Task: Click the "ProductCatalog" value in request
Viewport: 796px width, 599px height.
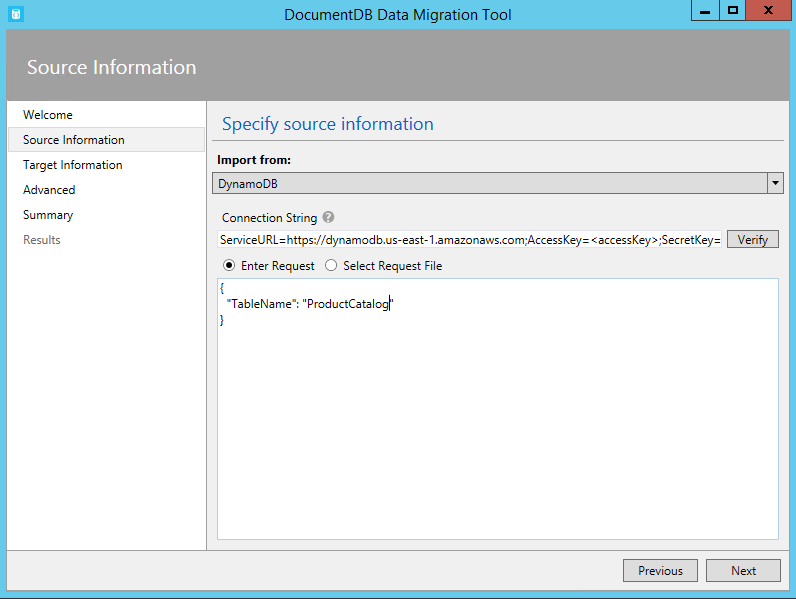Action: pyautogui.click(x=348, y=304)
